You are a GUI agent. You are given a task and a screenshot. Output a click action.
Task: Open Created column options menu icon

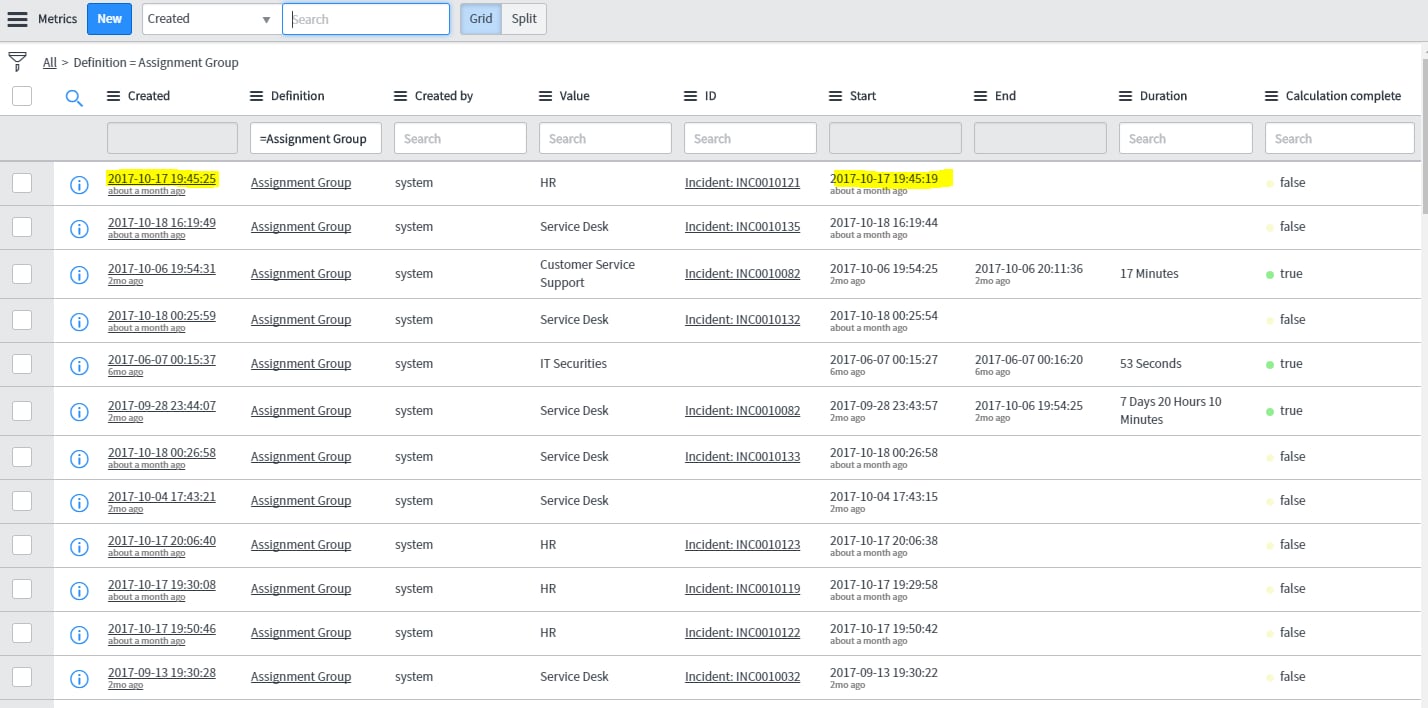pos(114,96)
